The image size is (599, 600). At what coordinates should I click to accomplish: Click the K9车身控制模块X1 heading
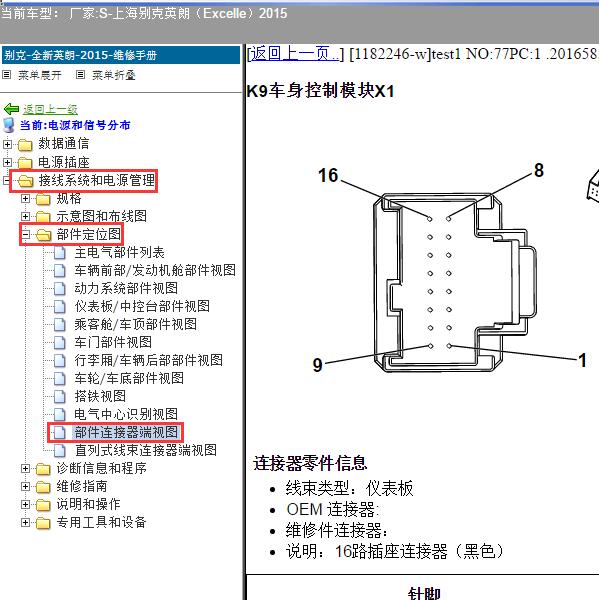click(320, 91)
